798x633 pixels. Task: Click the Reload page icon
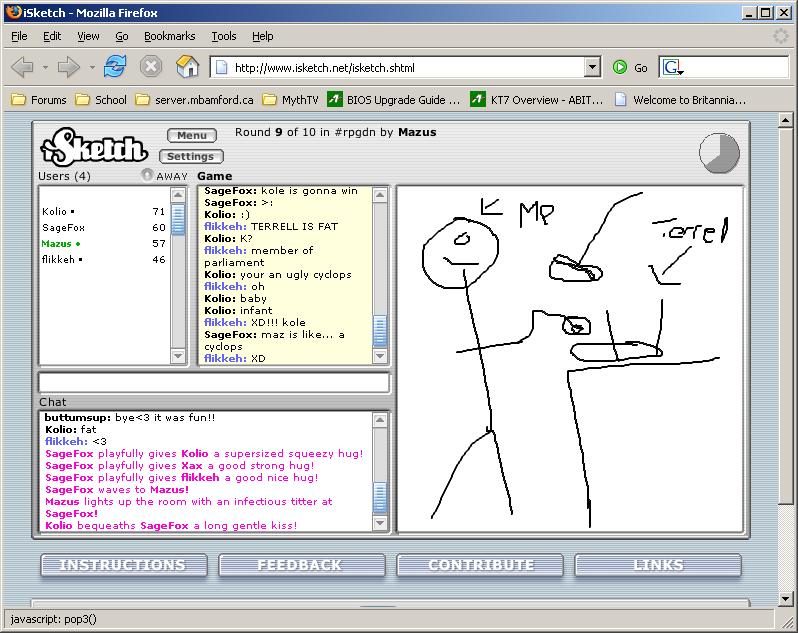click(x=115, y=67)
